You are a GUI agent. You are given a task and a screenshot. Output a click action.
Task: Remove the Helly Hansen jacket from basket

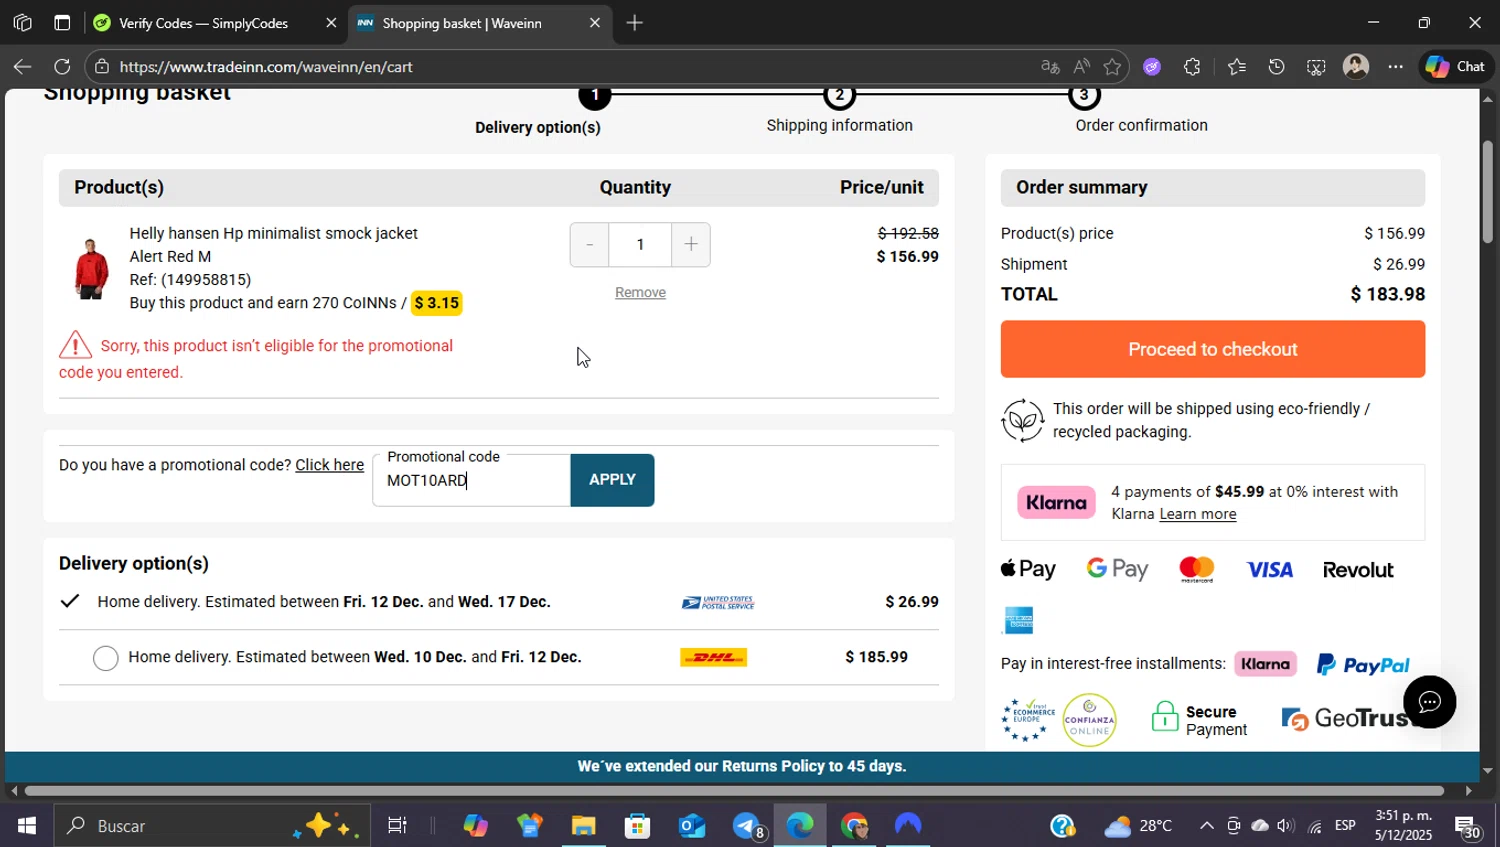[x=640, y=292]
